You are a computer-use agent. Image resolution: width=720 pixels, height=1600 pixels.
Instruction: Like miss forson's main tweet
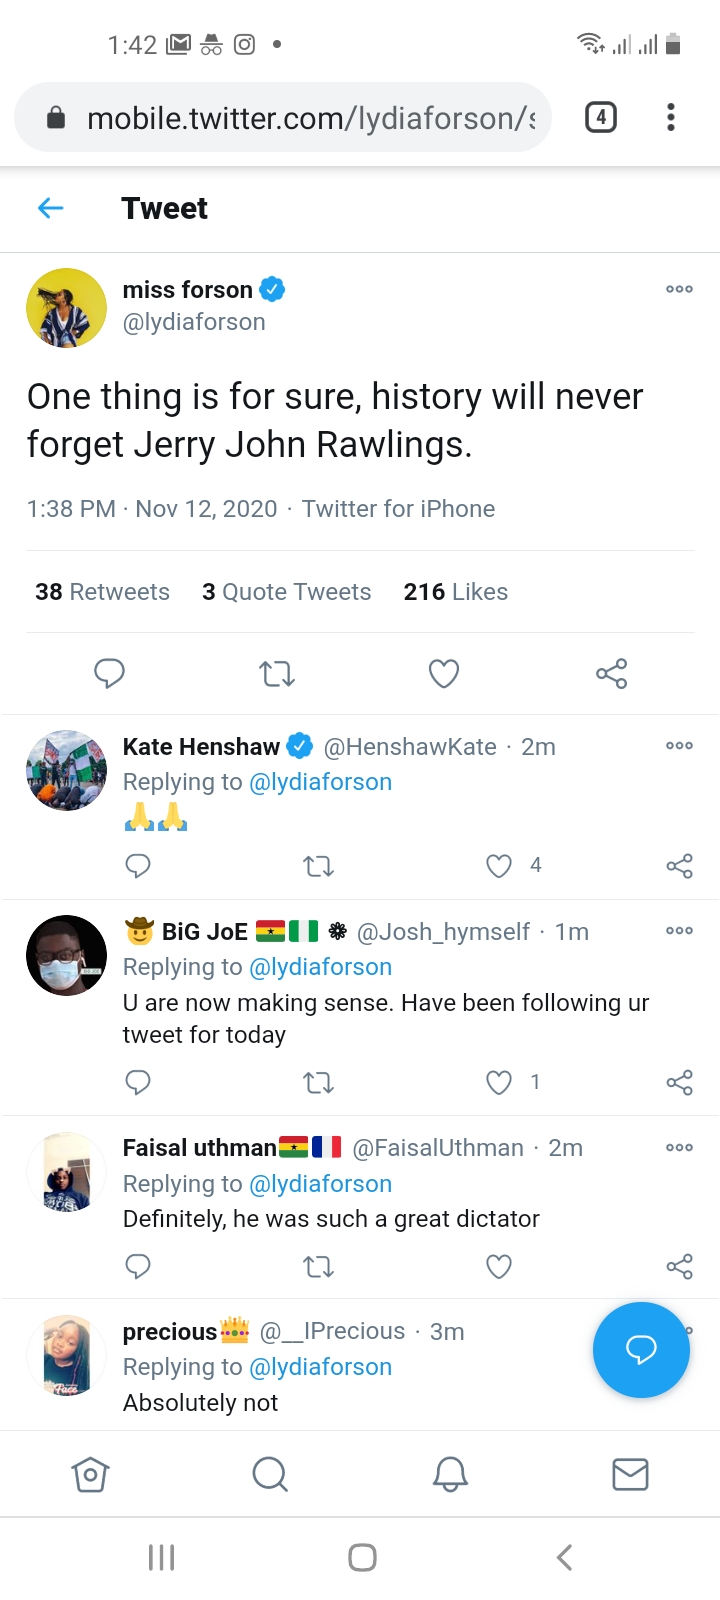(444, 673)
